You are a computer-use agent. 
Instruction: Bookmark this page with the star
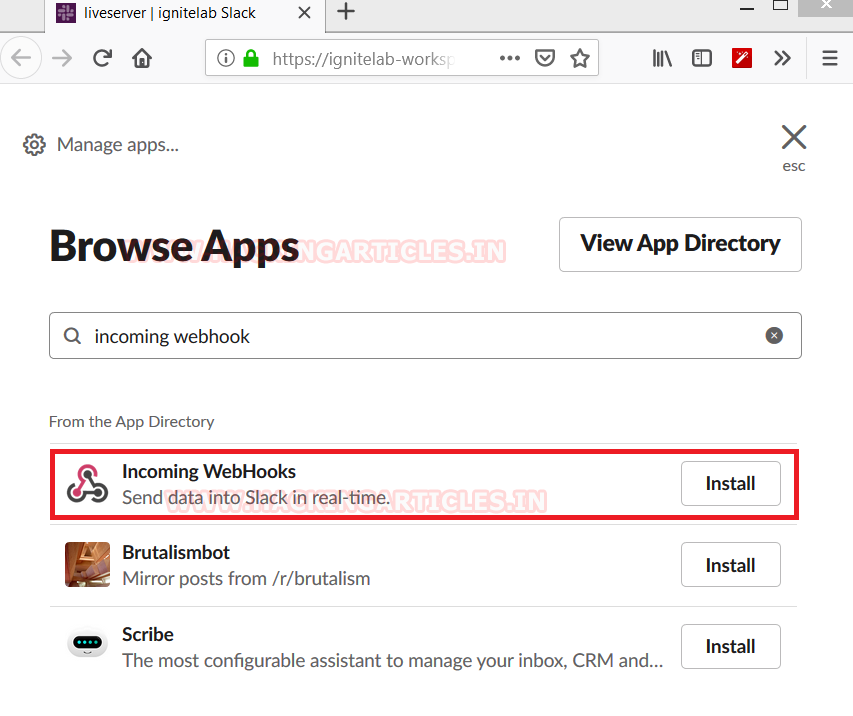pos(580,58)
